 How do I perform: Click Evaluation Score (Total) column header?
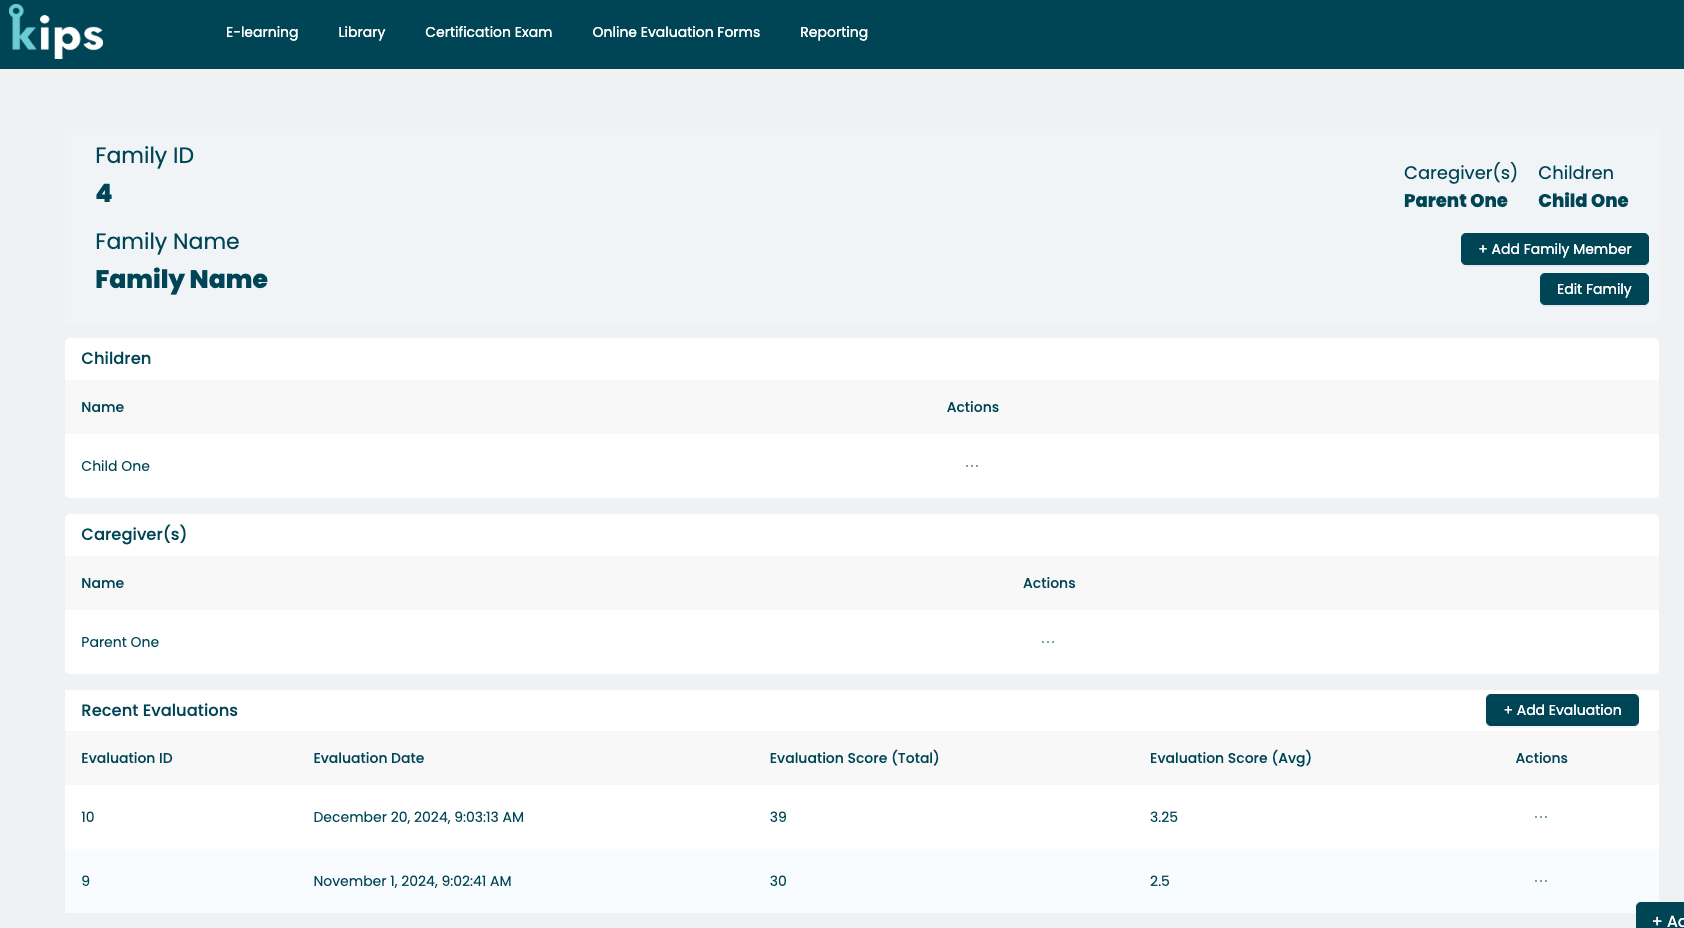854,758
